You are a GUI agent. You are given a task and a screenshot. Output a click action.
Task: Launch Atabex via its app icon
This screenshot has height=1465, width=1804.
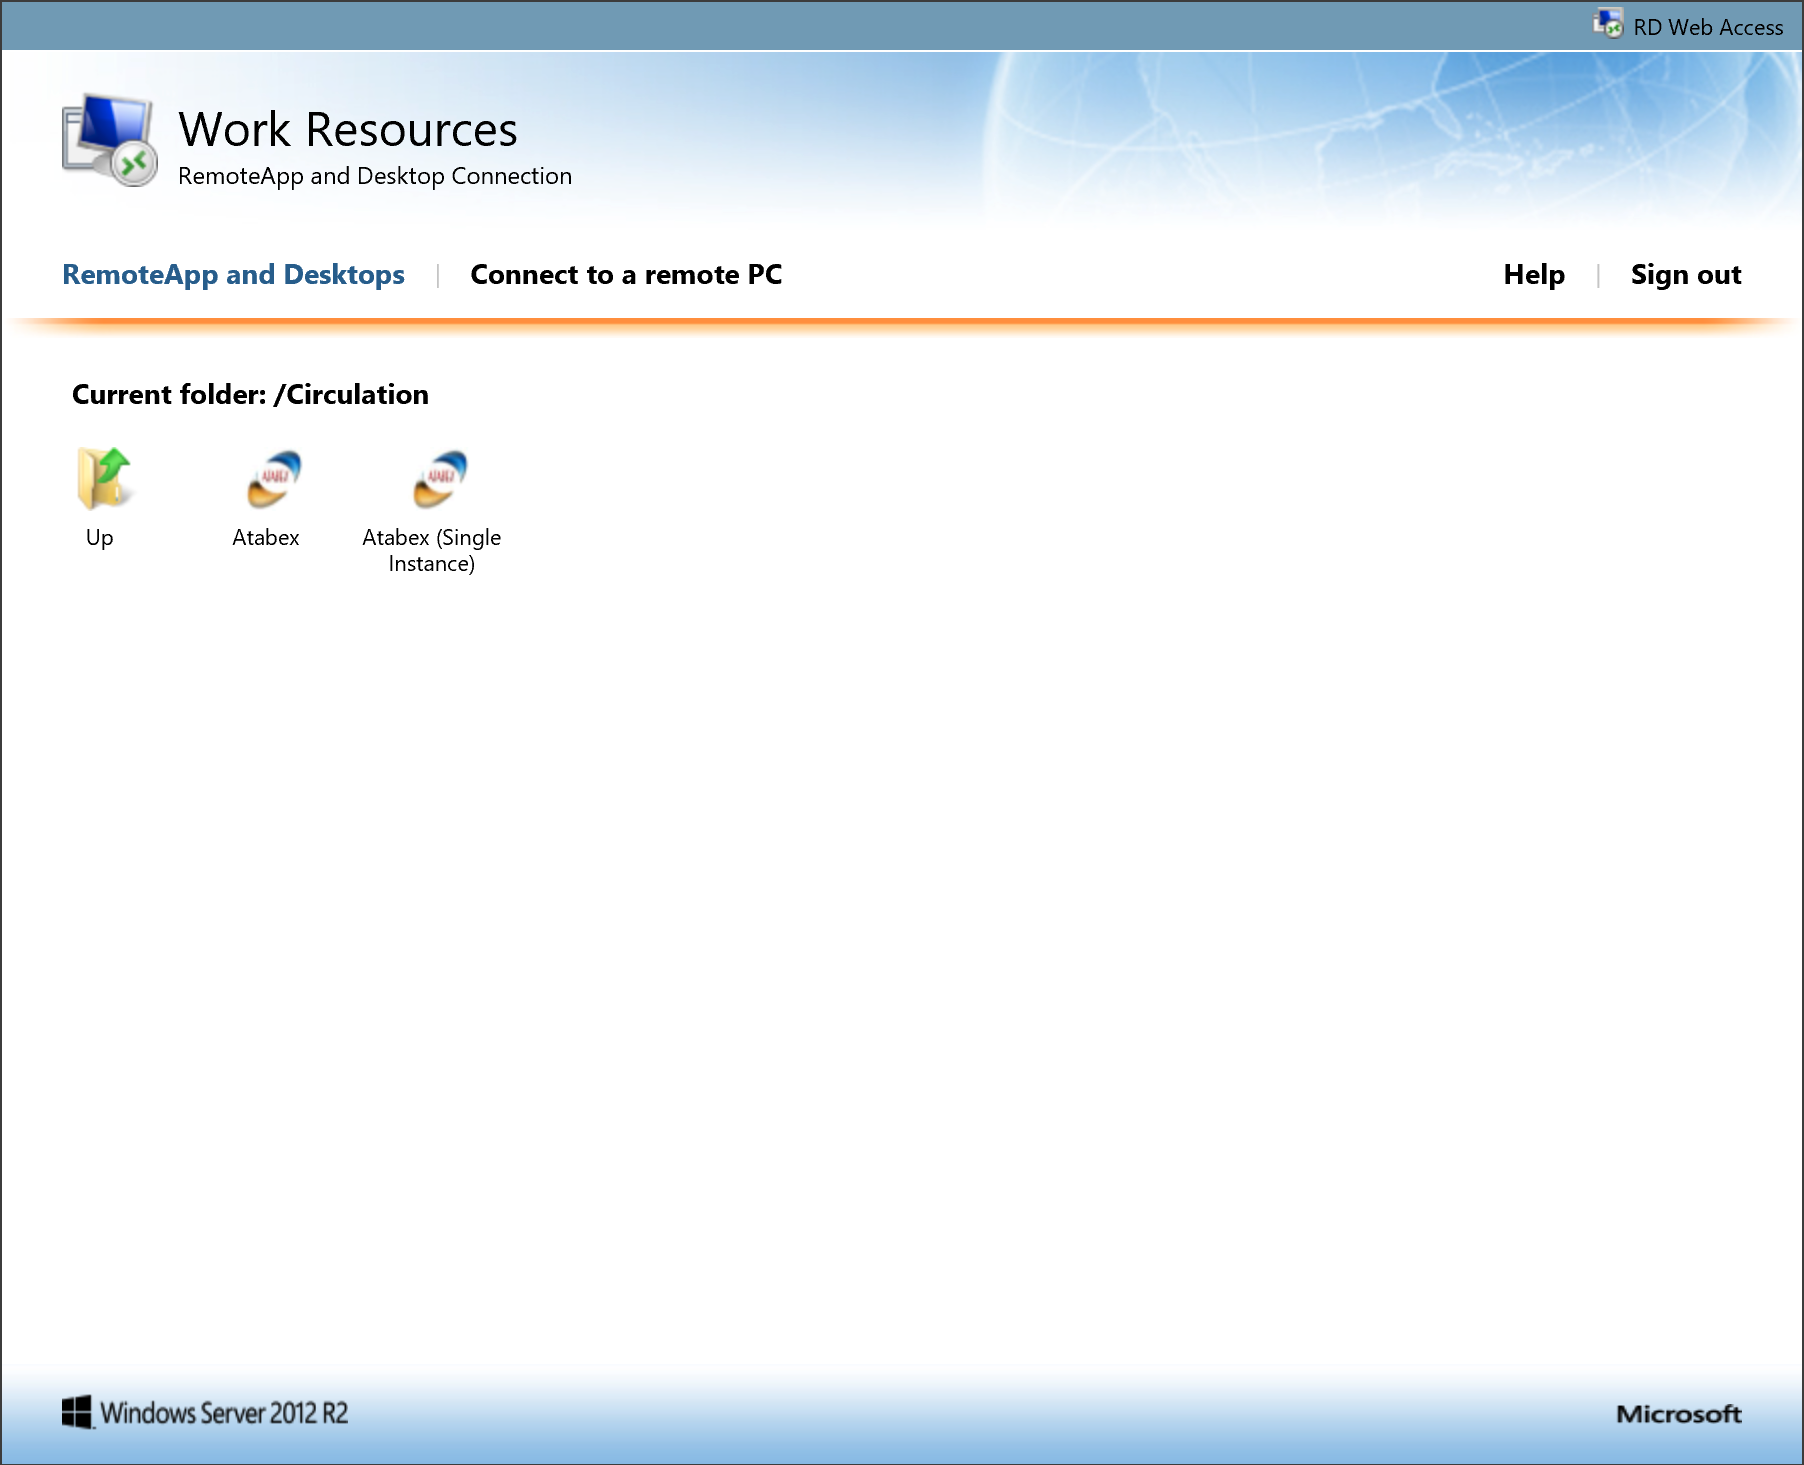coord(271,478)
